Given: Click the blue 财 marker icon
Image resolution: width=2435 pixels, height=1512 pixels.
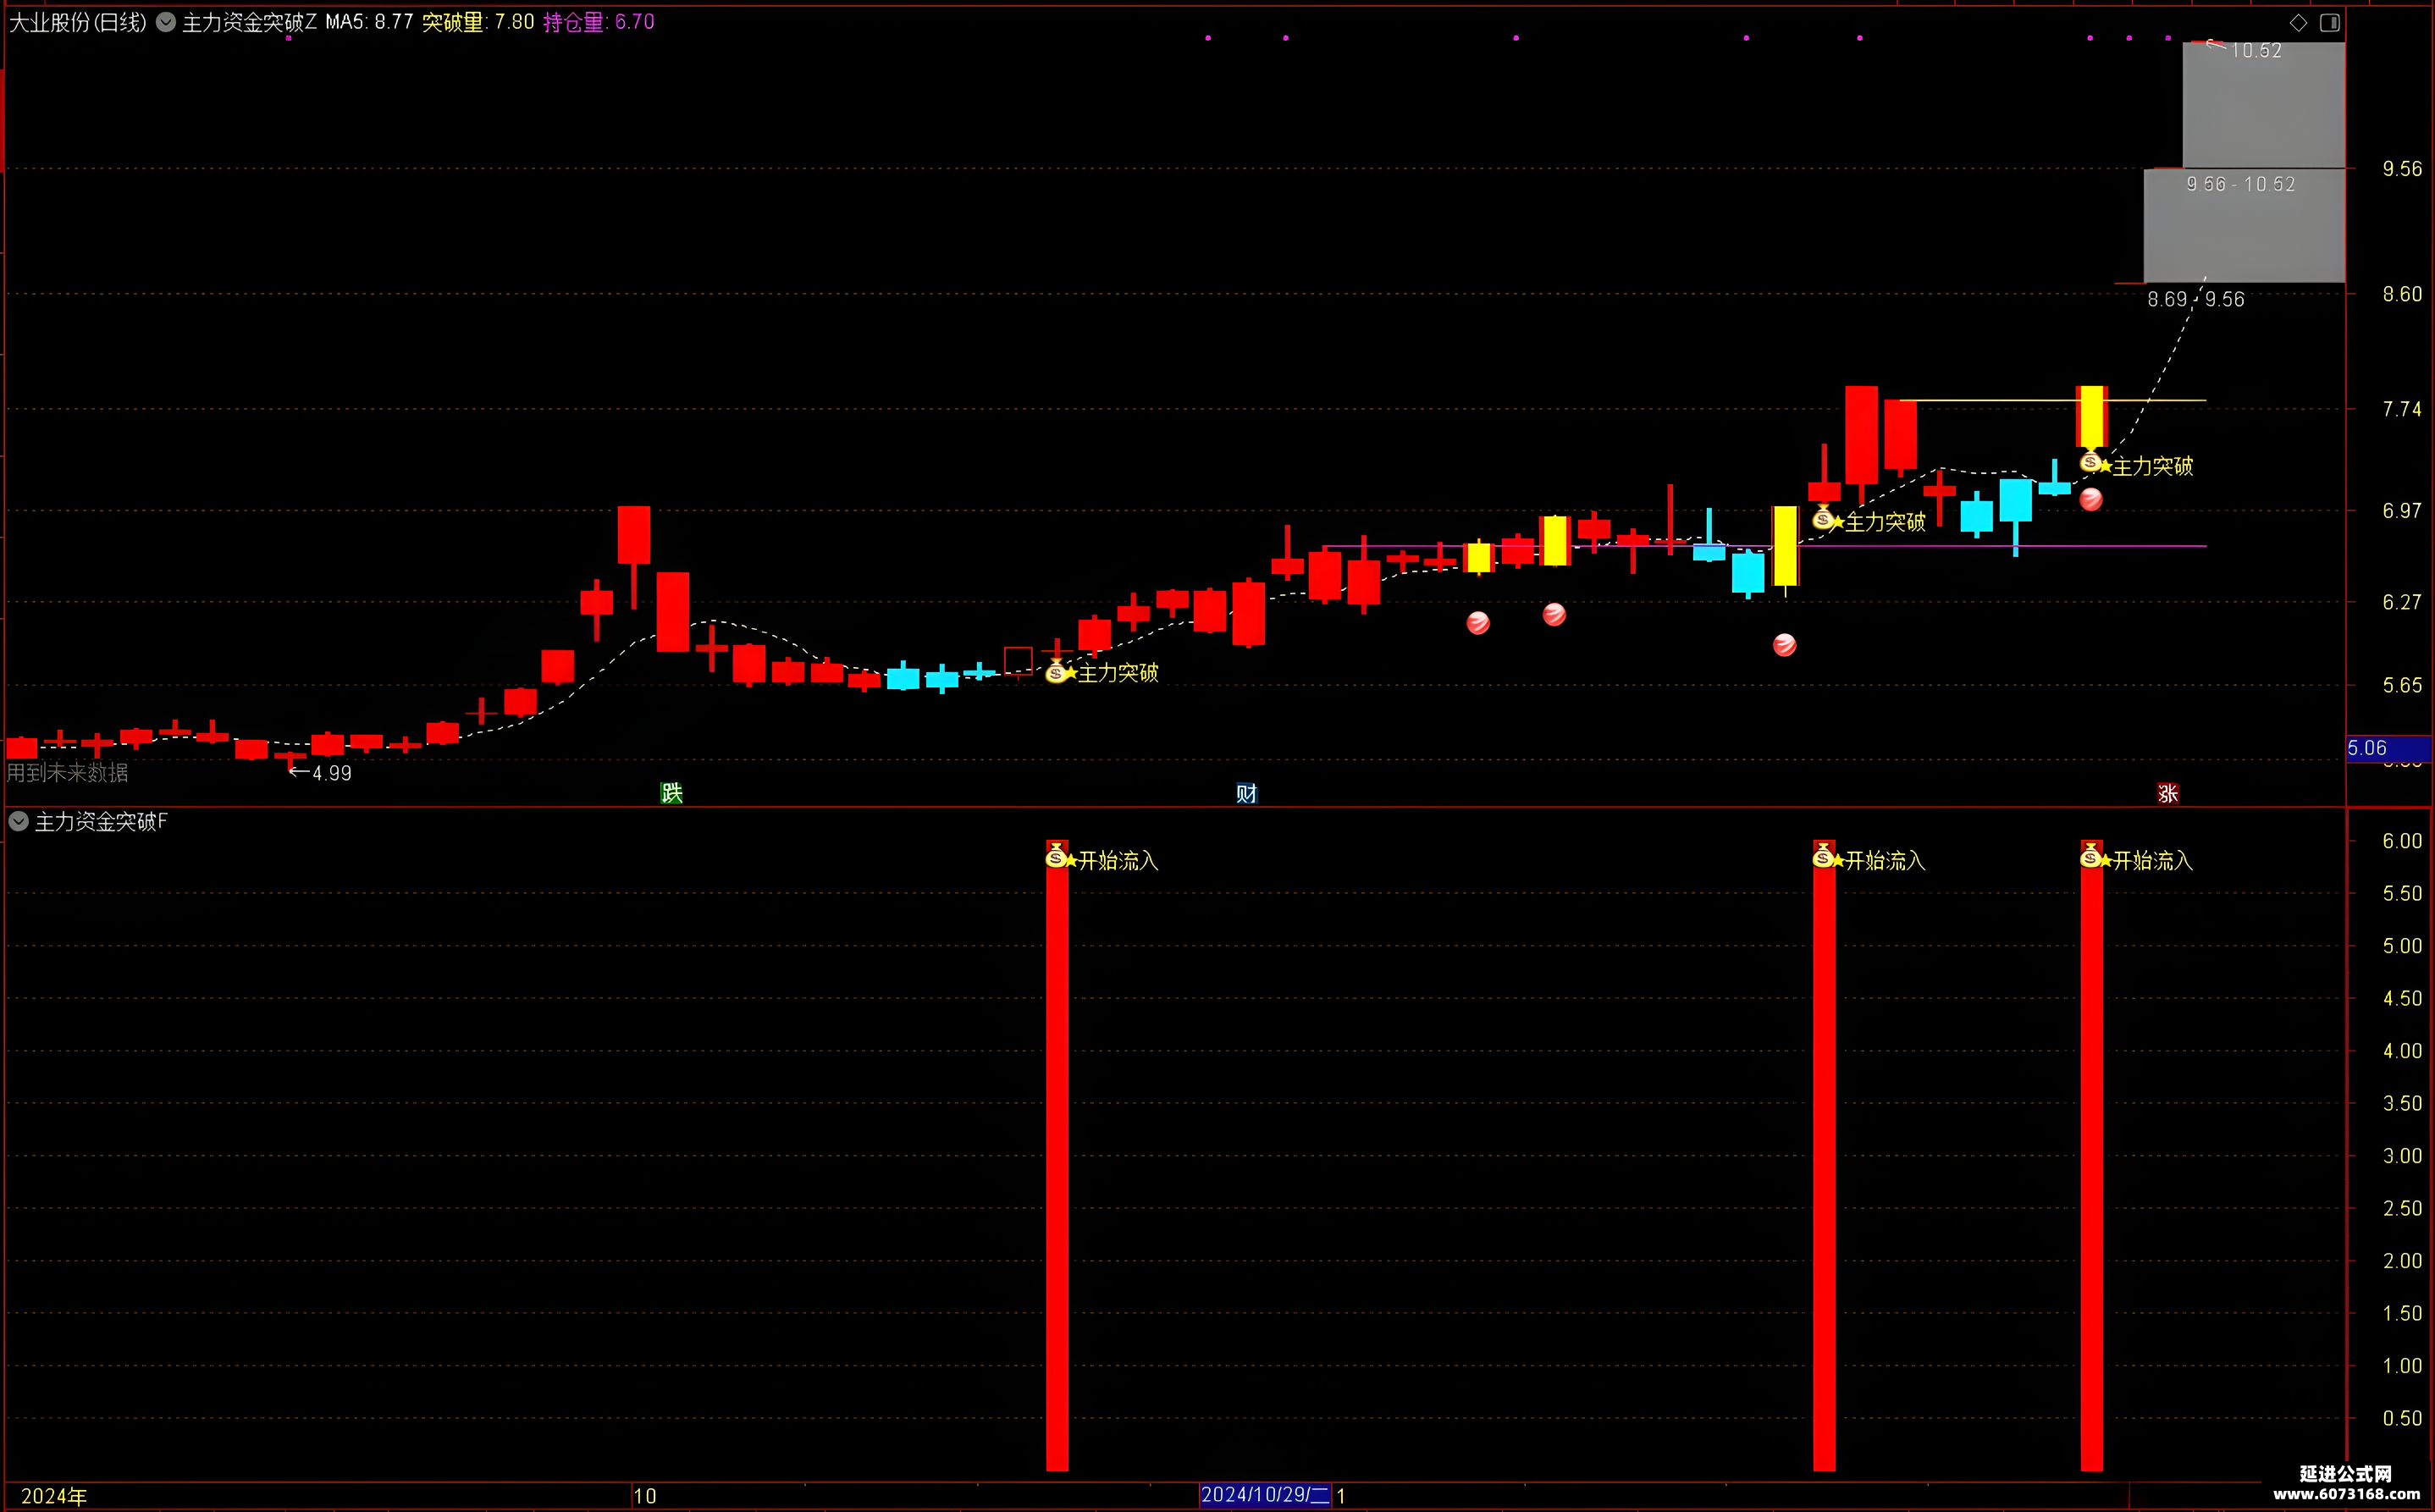Looking at the screenshot, I should point(1246,793).
